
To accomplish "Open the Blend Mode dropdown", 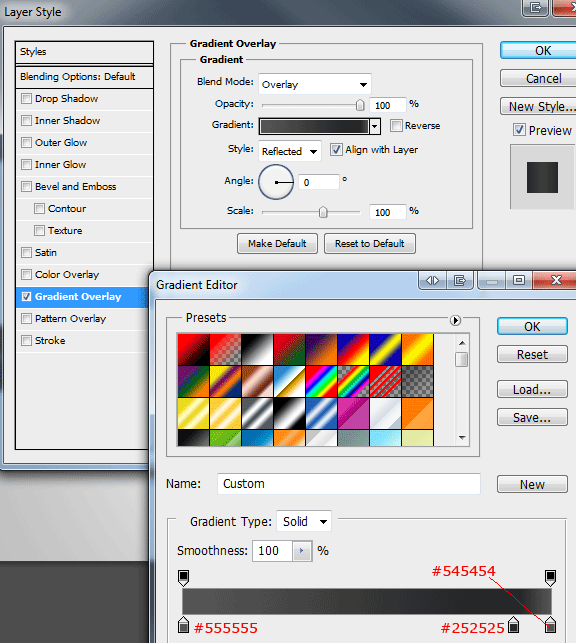I will 315,84.
